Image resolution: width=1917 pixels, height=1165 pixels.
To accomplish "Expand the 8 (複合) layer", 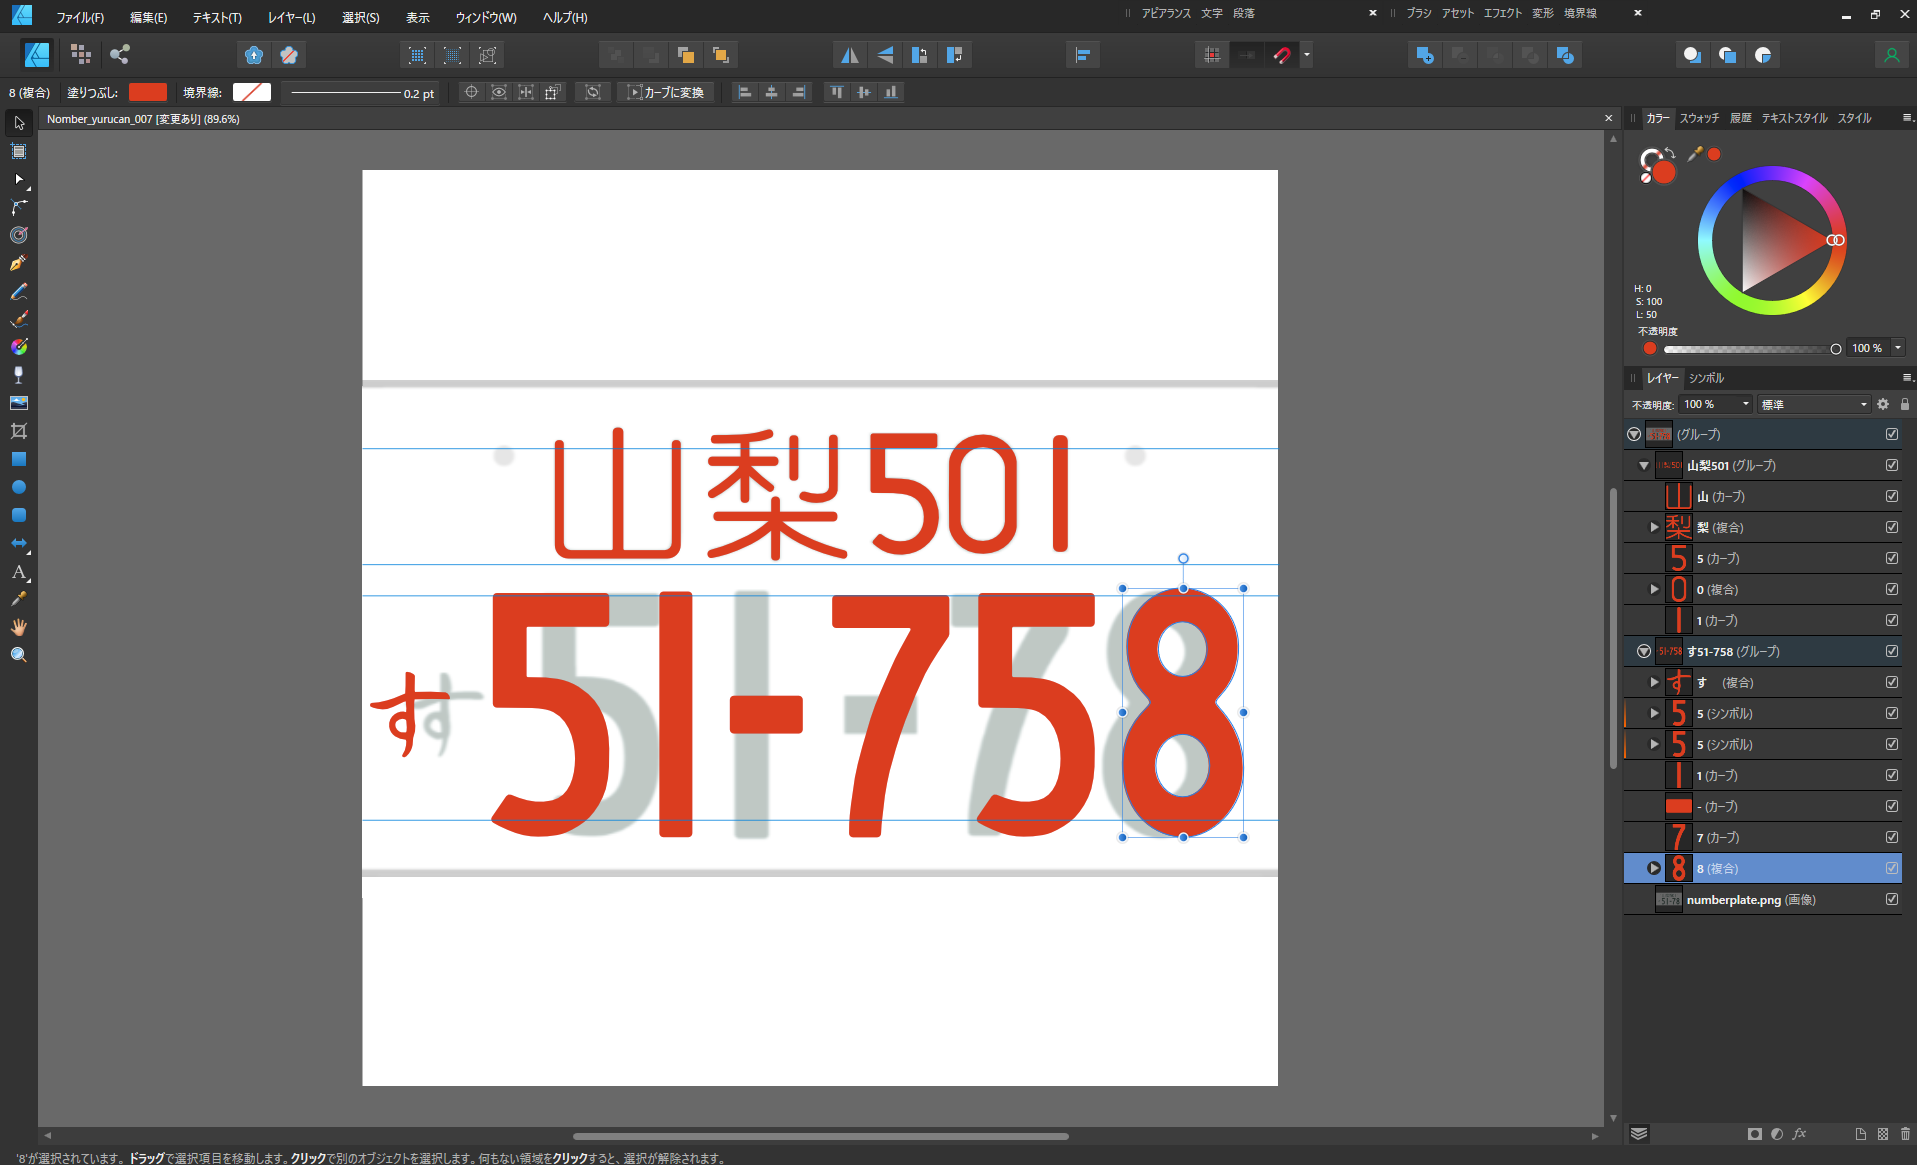I will coord(1654,868).
